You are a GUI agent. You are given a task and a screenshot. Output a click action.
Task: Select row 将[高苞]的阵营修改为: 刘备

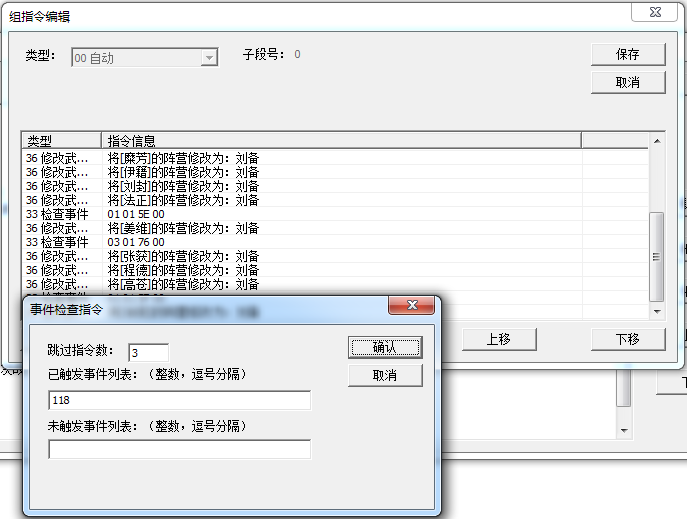click(335, 284)
